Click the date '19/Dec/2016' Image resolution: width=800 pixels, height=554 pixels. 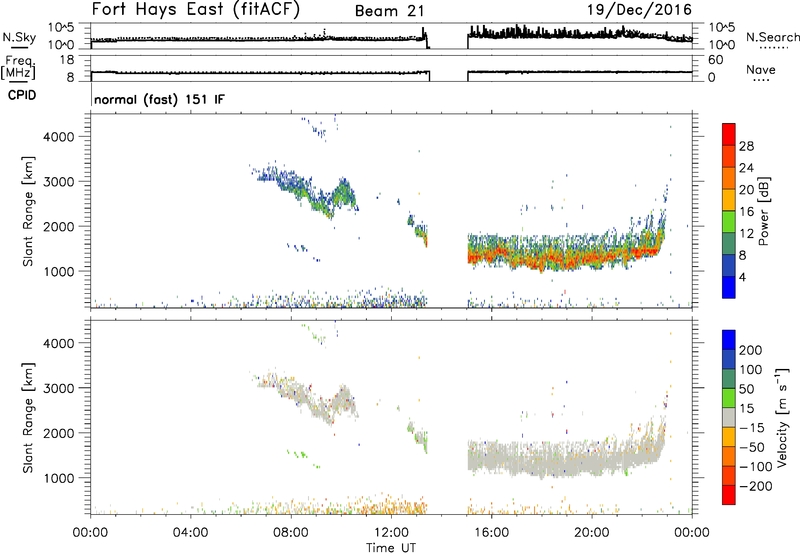(639, 10)
